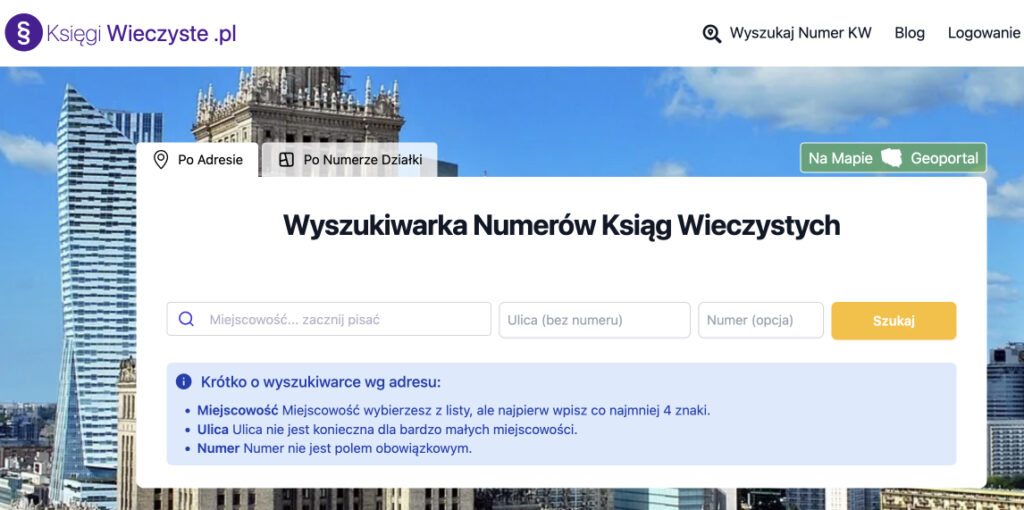
Task: Click the Logowanie link
Action: click(x=983, y=33)
